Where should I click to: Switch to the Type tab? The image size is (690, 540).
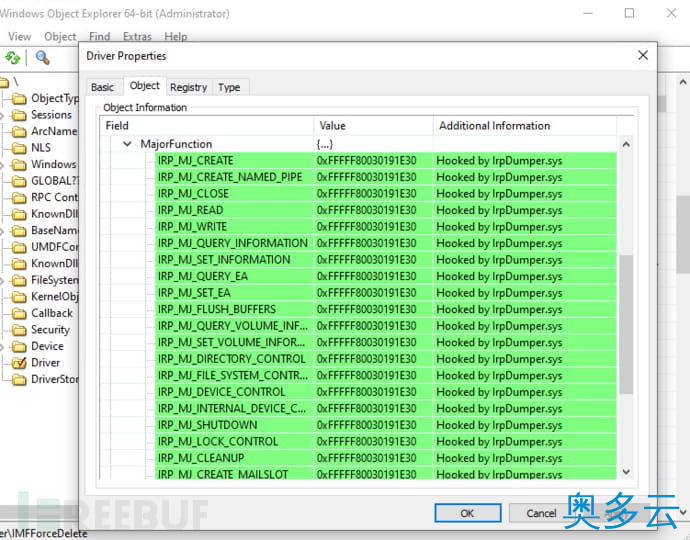coord(229,87)
